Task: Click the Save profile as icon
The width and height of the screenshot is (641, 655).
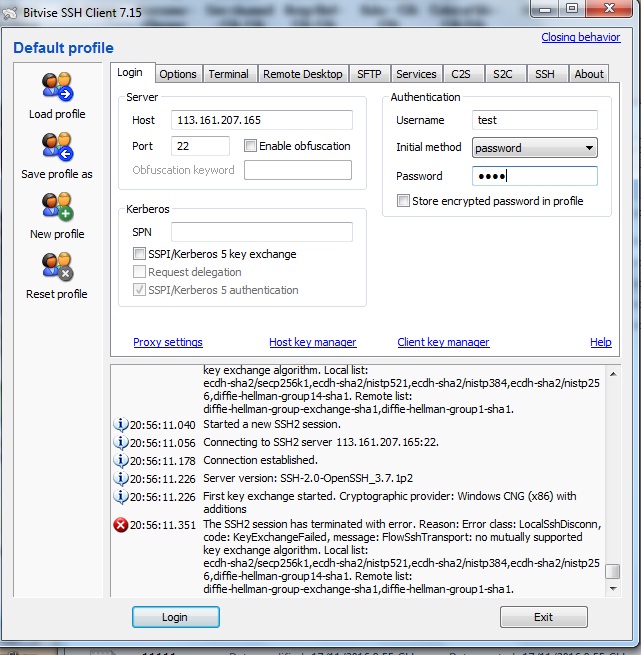Action: click(57, 147)
